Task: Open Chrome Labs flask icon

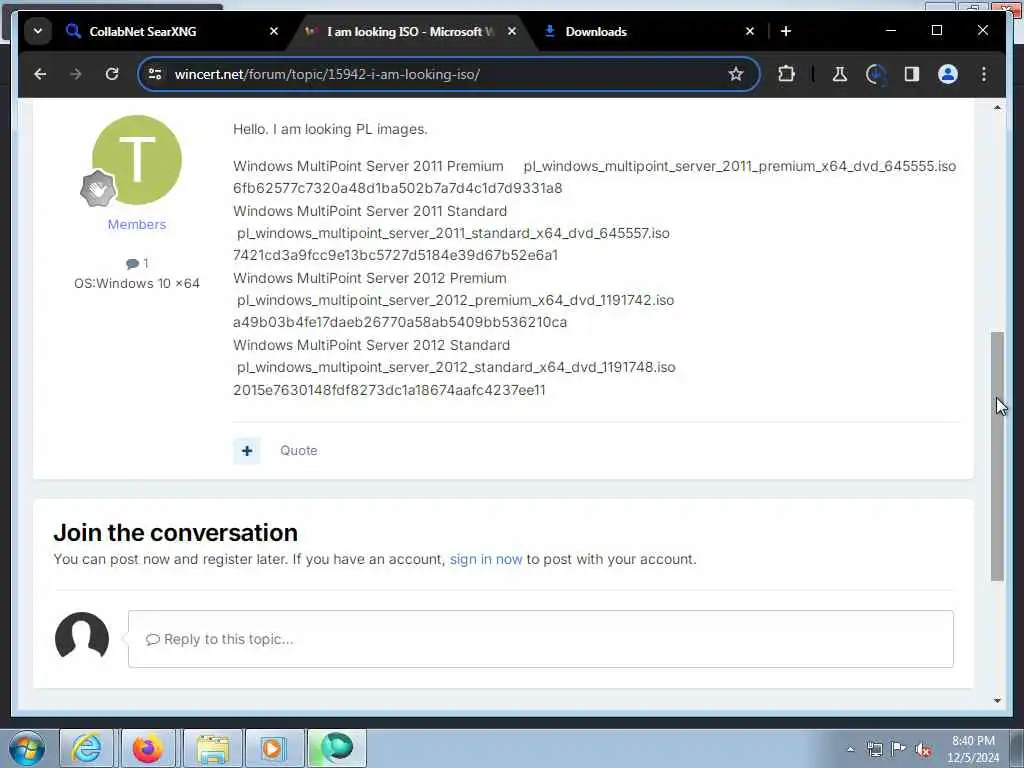Action: [x=840, y=74]
